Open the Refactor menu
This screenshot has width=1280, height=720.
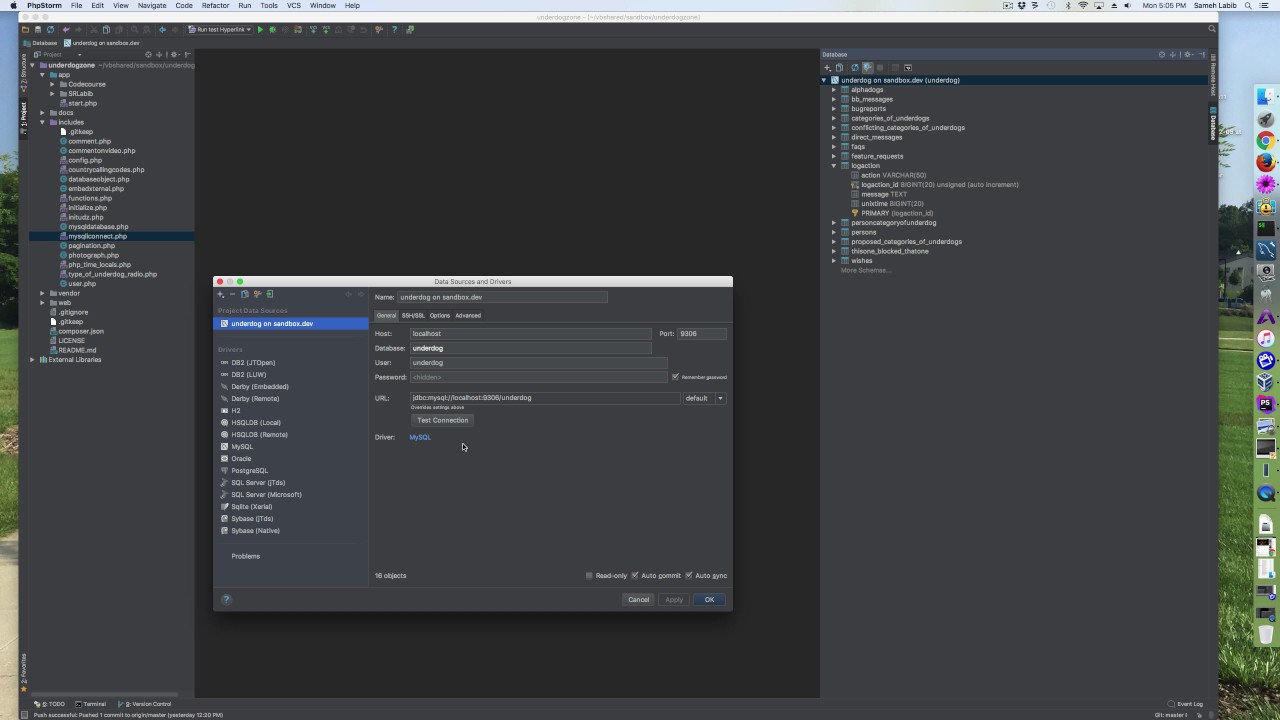click(215, 5)
